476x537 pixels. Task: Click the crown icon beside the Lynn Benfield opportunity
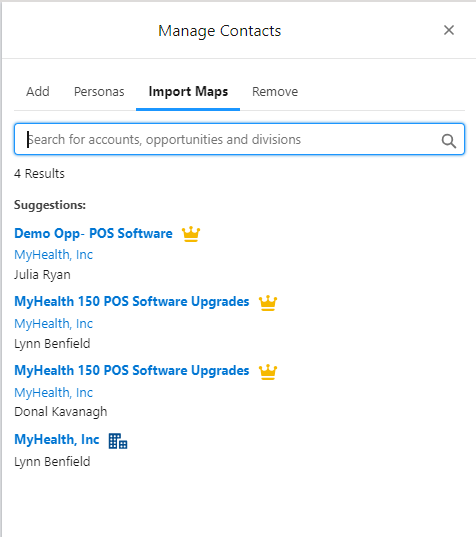pos(268,303)
